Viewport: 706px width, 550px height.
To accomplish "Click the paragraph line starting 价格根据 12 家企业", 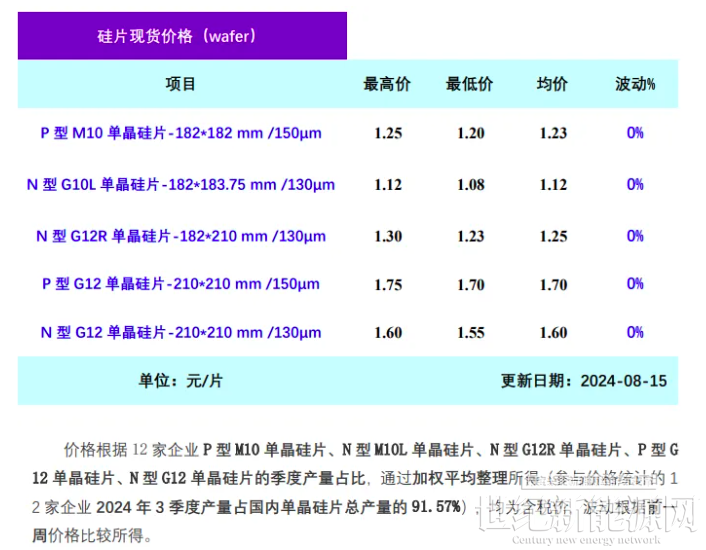I will 371,450.
